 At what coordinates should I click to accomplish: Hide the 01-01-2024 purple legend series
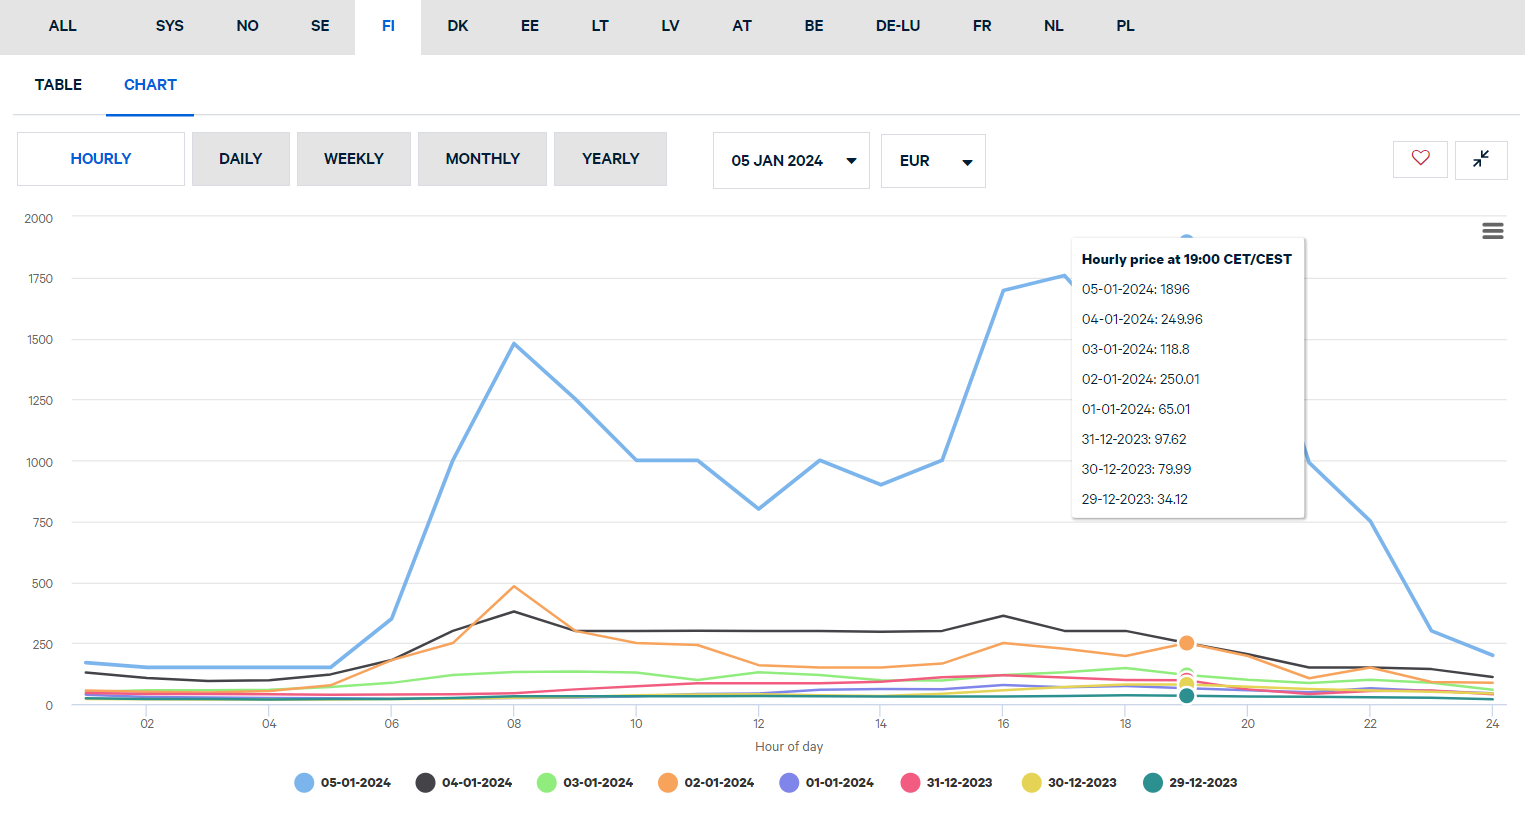coord(827,783)
